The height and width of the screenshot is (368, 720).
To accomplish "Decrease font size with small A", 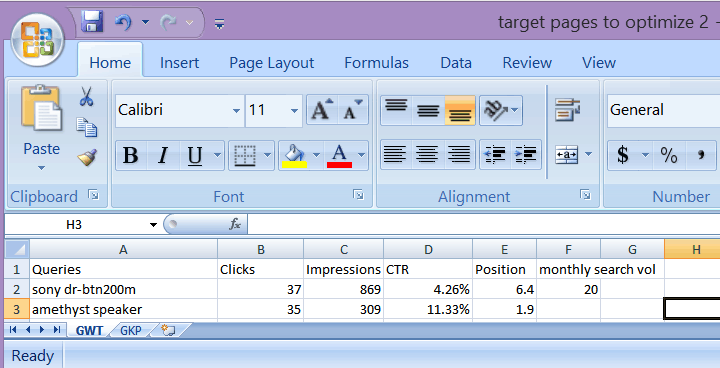I will click(x=353, y=110).
